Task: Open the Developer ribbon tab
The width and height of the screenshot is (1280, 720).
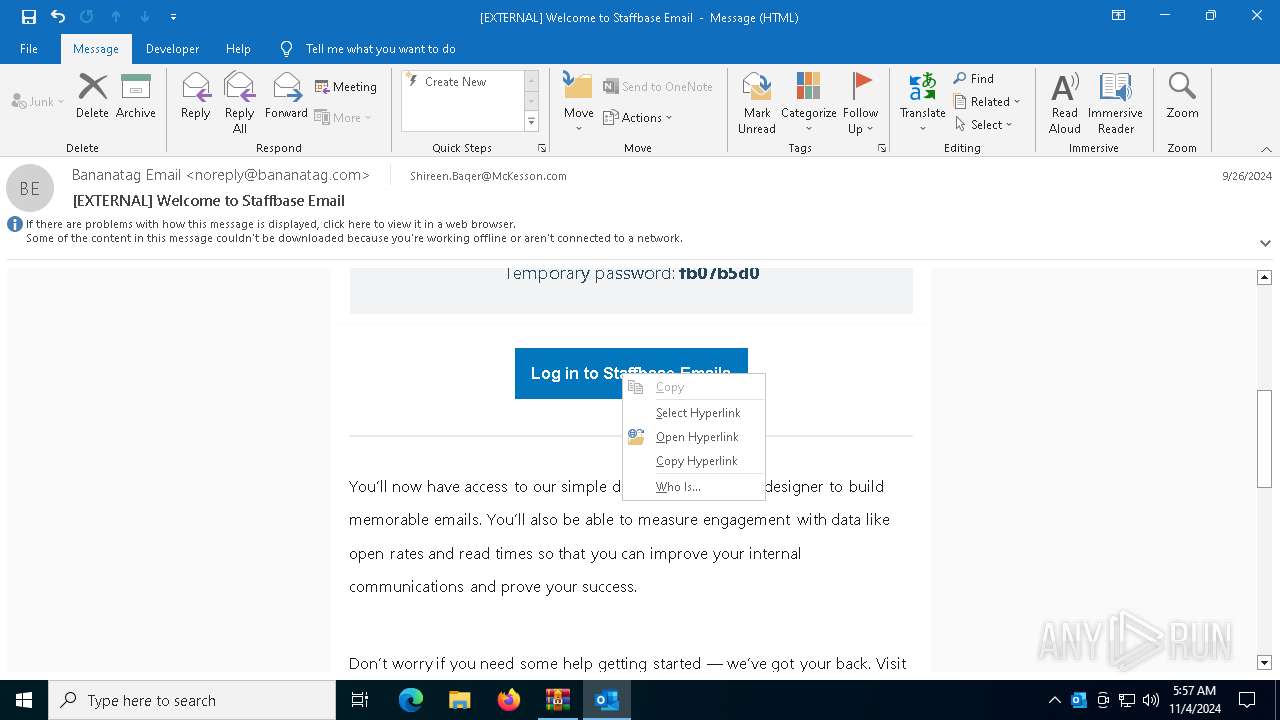Action: pos(172,49)
